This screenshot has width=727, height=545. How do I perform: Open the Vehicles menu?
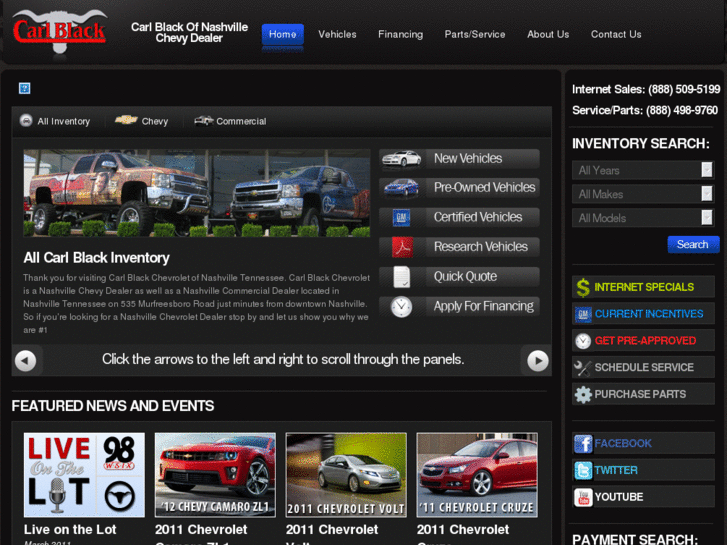337,34
